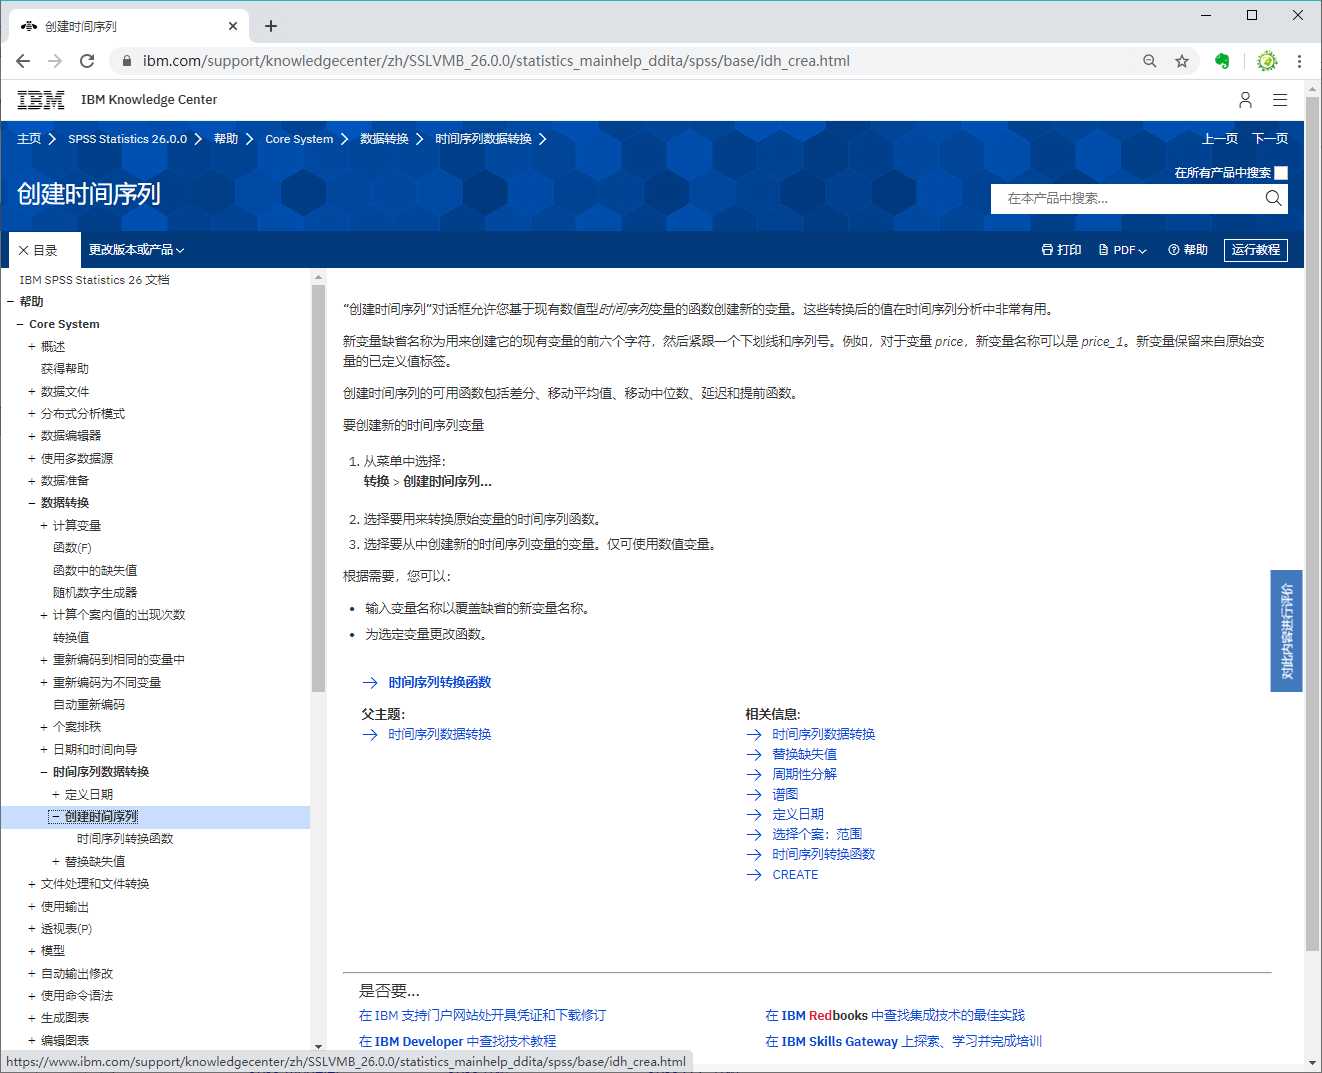This screenshot has width=1322, height=1073.
Task: Select 日期和时间向导 in the tree
Action: coord(95,750)
